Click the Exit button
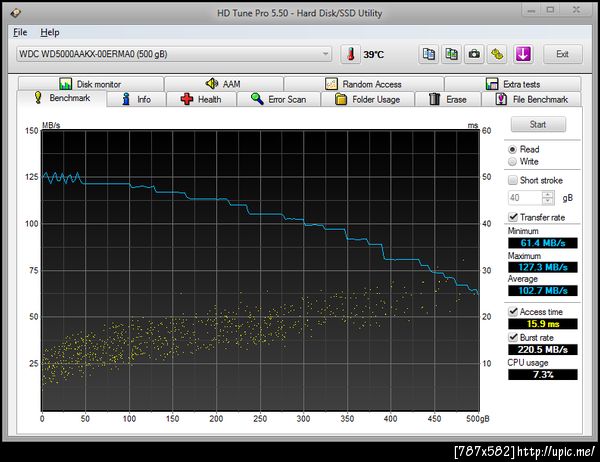This screenshot has height=462, width=600. point(562,54)
